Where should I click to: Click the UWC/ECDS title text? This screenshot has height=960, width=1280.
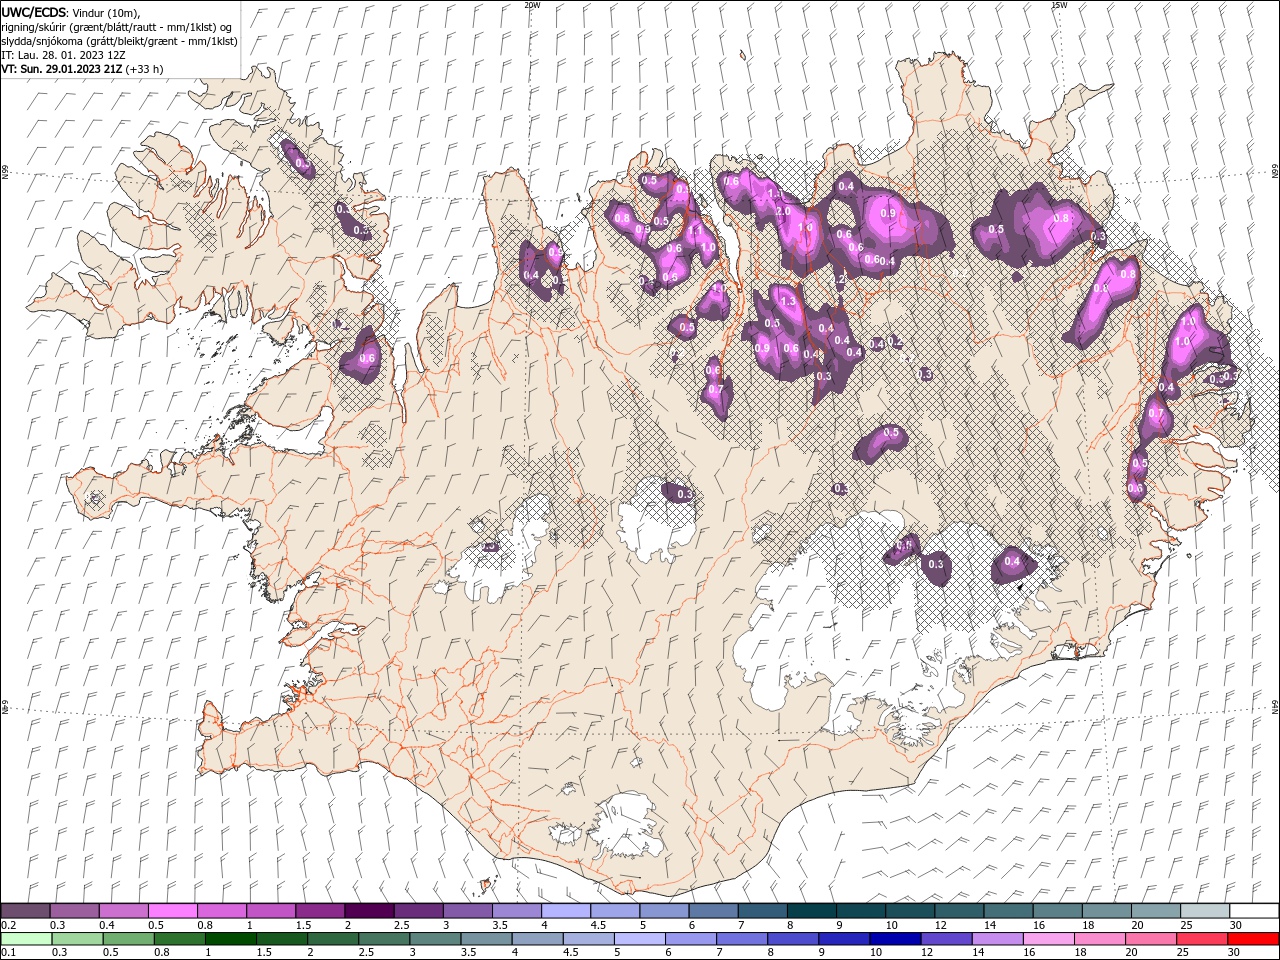[35, 11]
